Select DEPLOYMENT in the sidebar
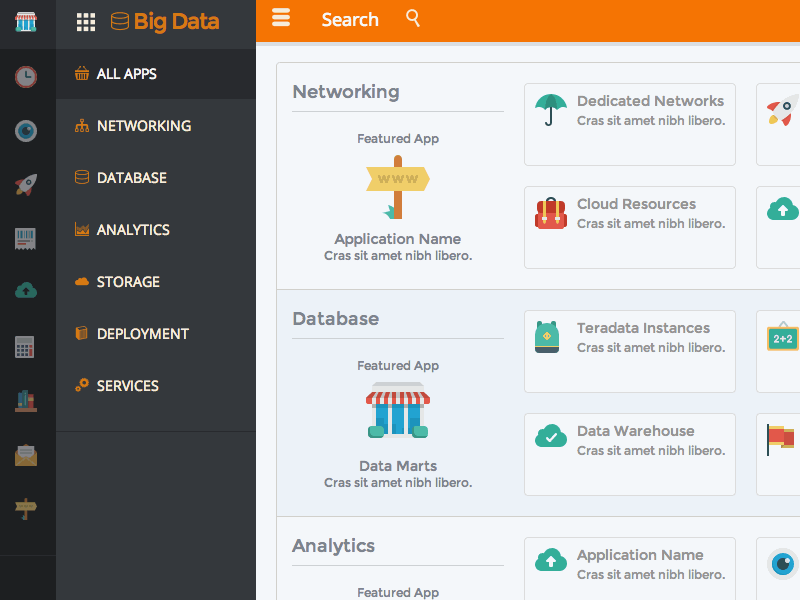800x600 pixels. [x=142, y=334]
